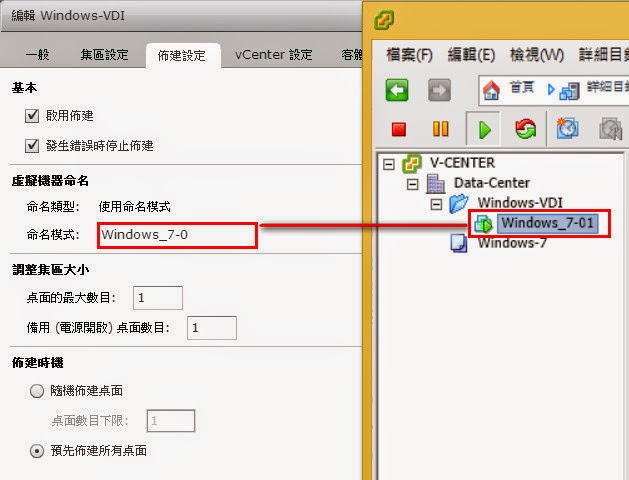Click the green Power On play icon
629x480 pixels.
click(x=484, y=130)
